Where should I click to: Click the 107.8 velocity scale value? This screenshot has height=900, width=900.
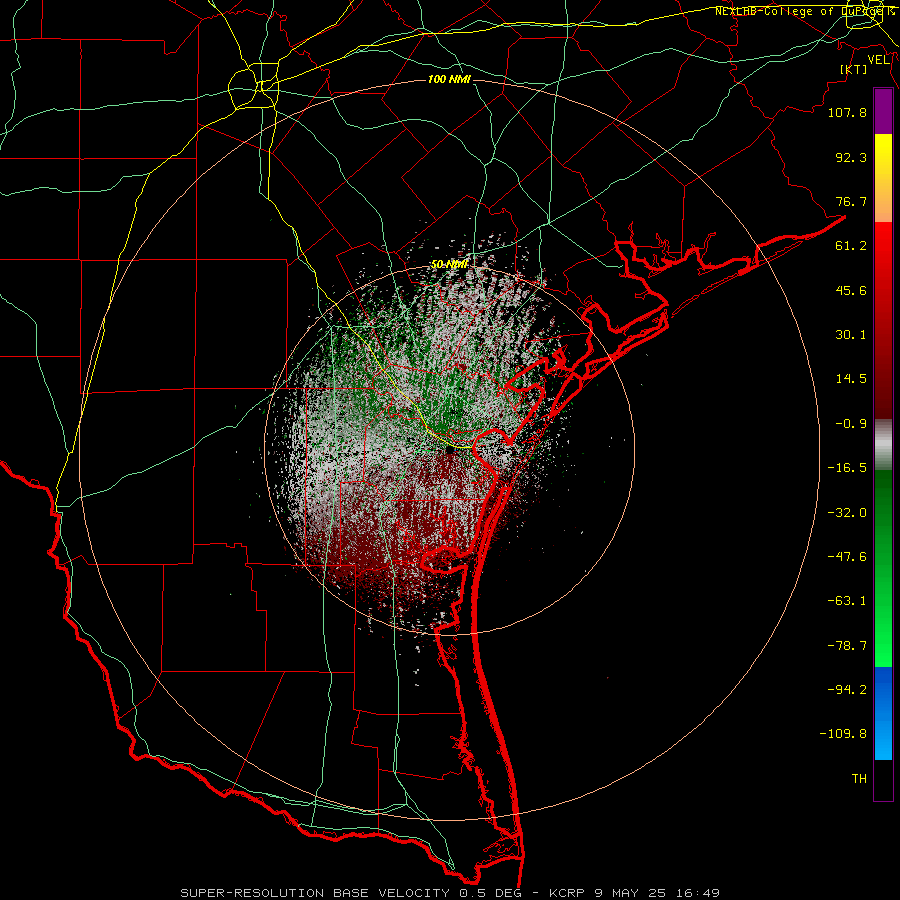point(847,112)
